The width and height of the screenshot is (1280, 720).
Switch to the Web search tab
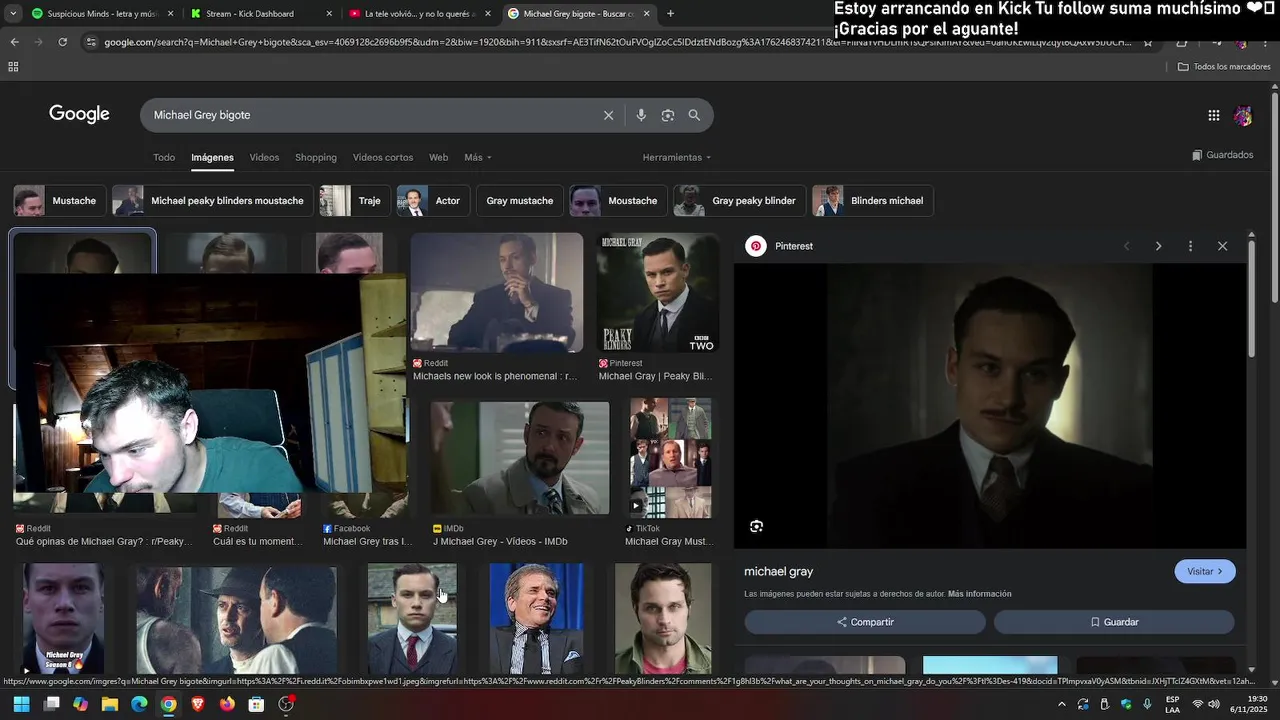tap(438, 158)
